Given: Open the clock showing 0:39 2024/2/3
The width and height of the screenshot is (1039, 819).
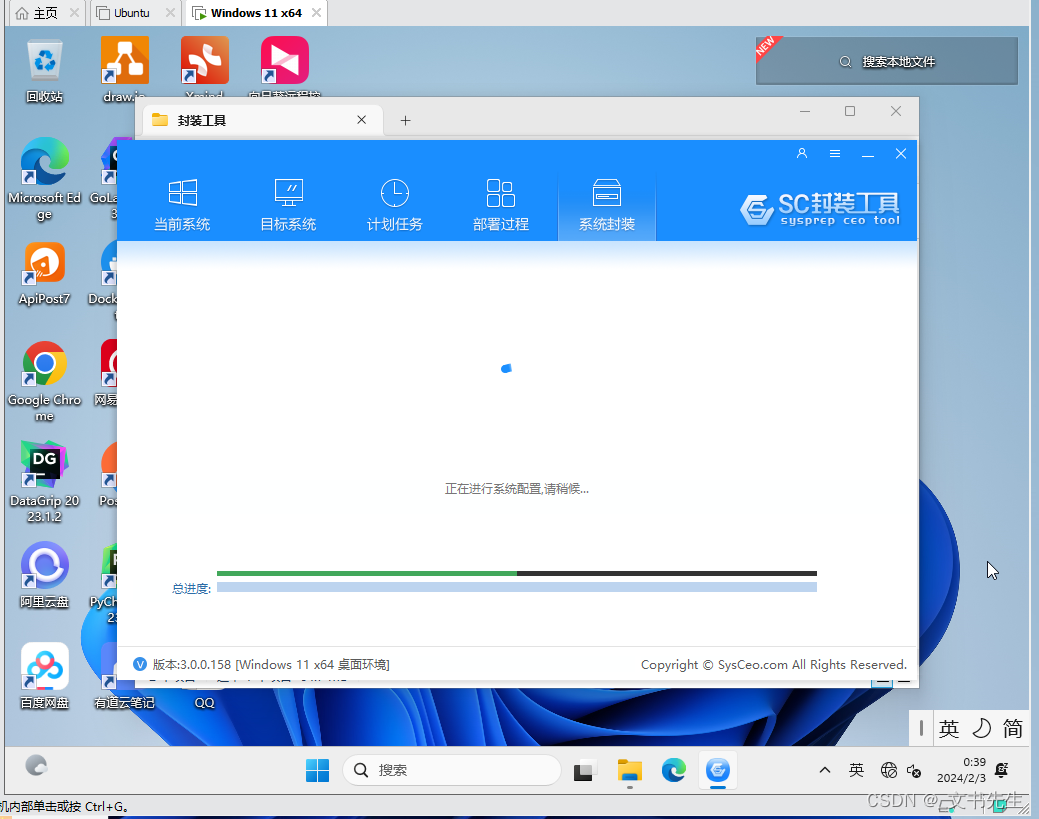Looking at the screenshot, I should 961,770.
